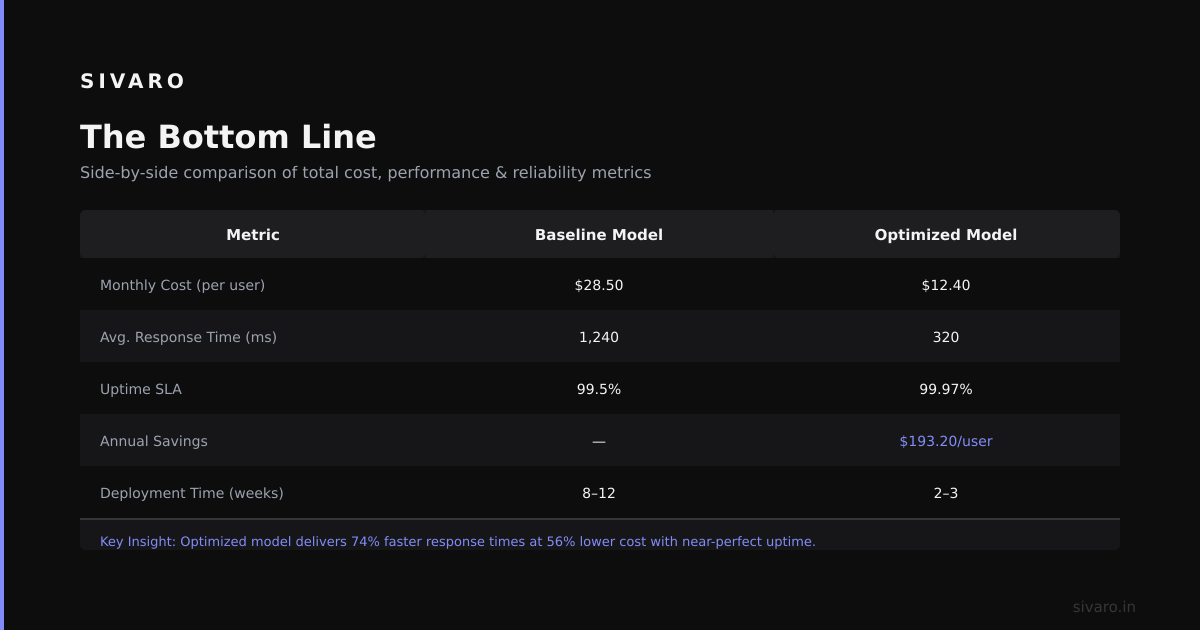Click the Key Insight summary text
1200x630 pixels.
[458, 541]
